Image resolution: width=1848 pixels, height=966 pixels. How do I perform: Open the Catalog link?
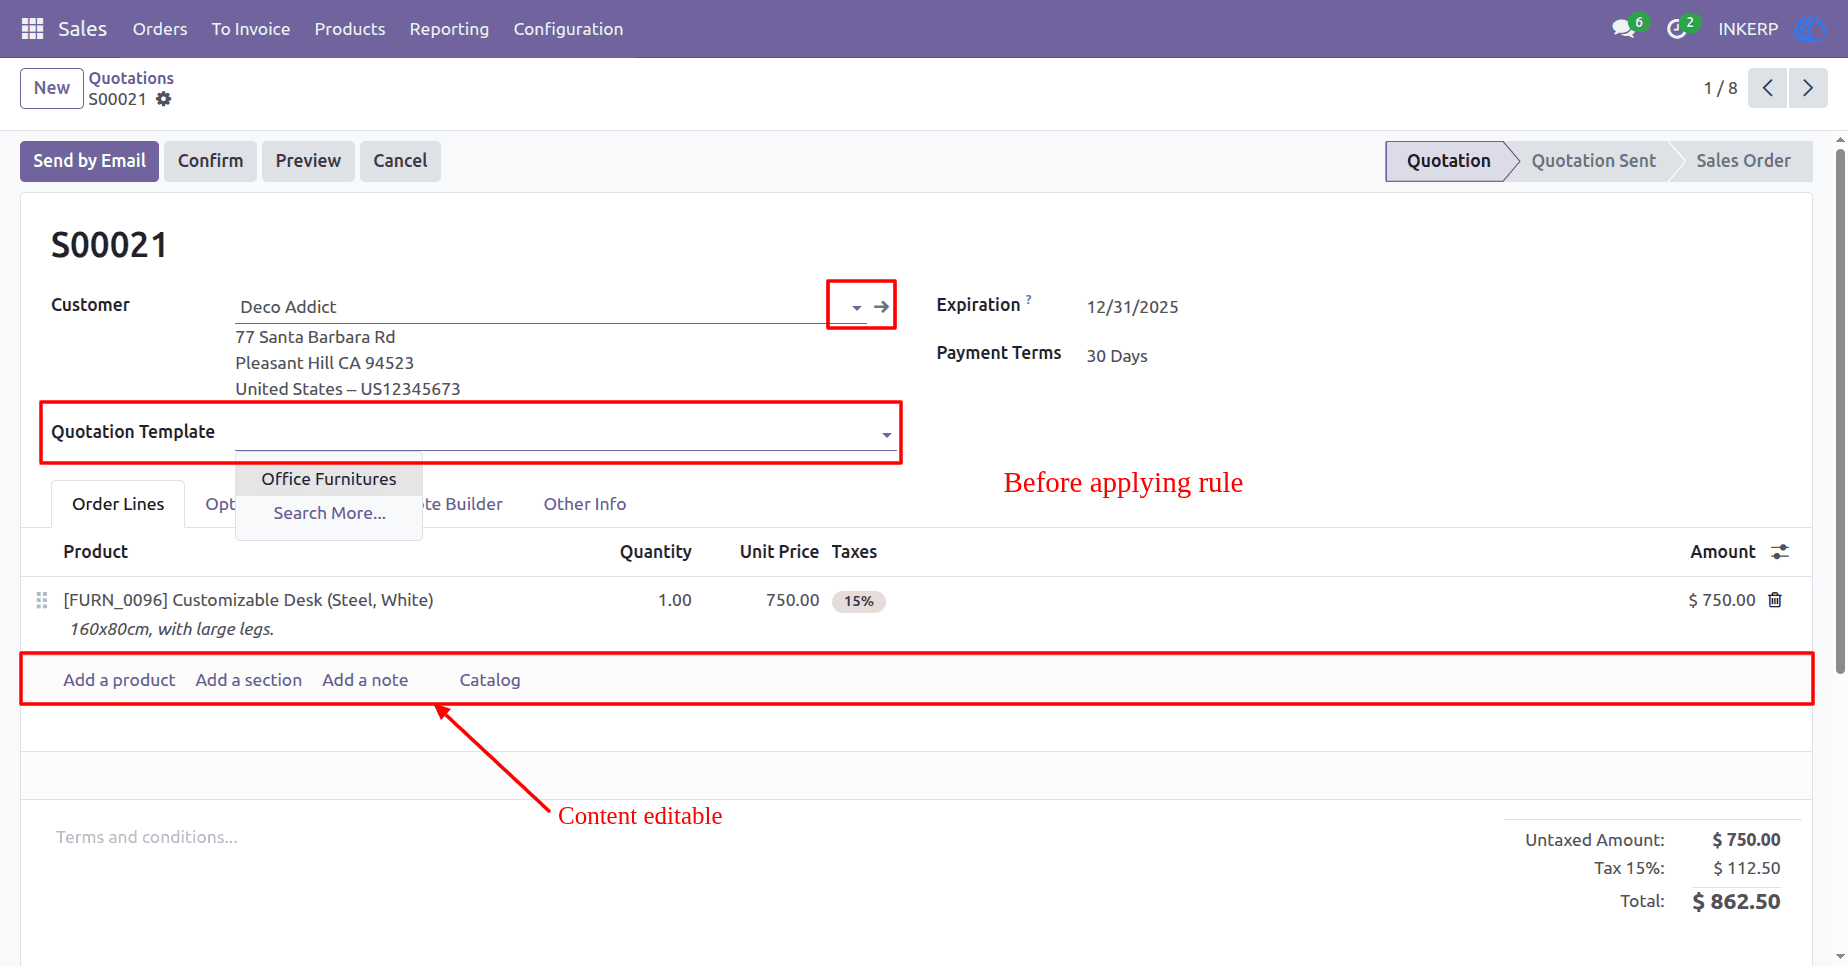point(490,680)
